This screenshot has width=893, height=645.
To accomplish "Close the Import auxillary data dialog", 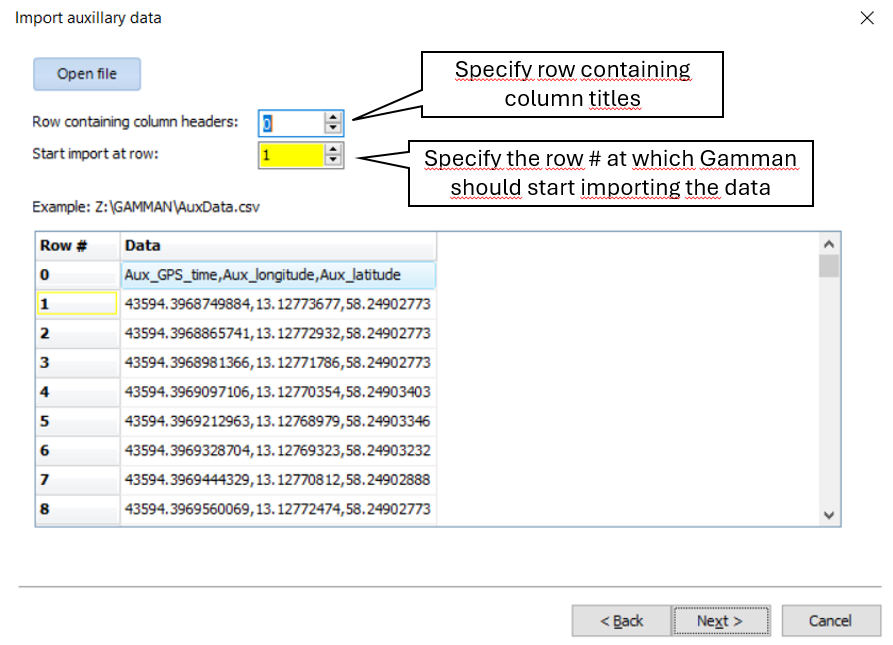I will coord(867,18).
